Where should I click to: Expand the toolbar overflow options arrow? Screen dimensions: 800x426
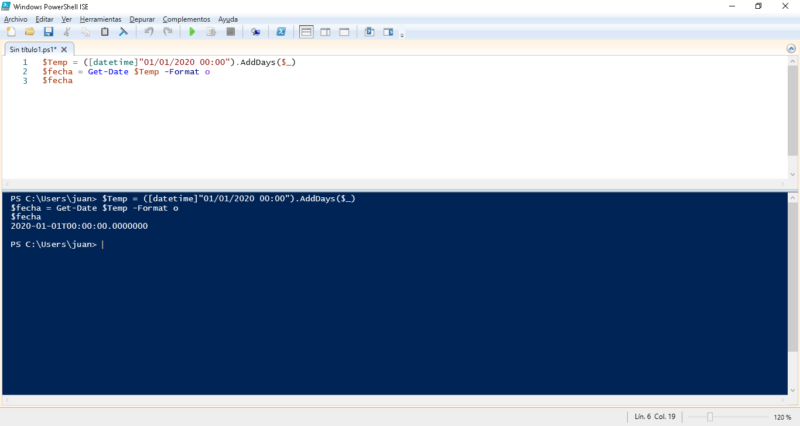click(402, 34)
